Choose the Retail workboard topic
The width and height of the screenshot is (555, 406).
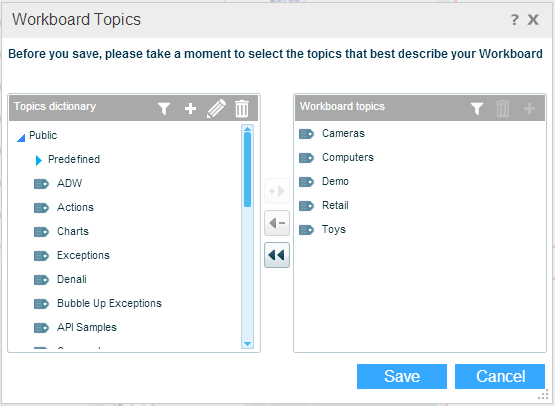335,205
